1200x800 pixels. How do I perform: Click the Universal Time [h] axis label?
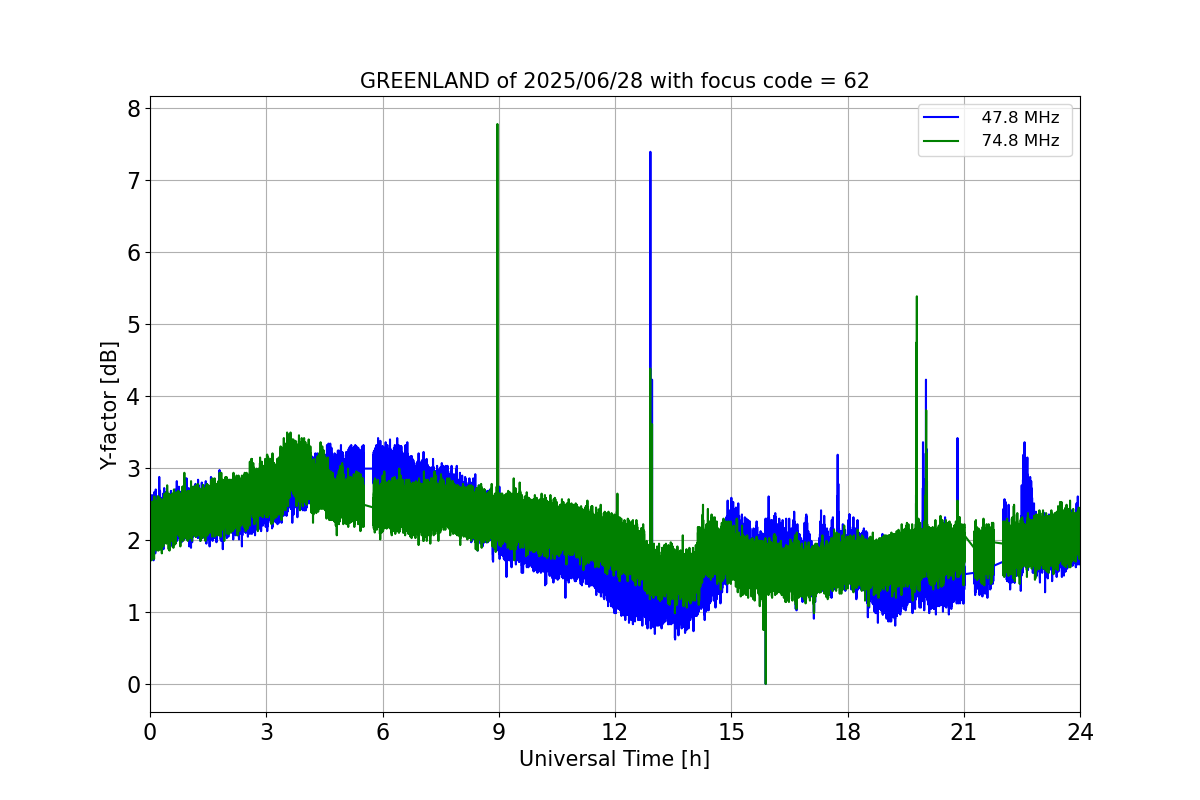point(614,759)
